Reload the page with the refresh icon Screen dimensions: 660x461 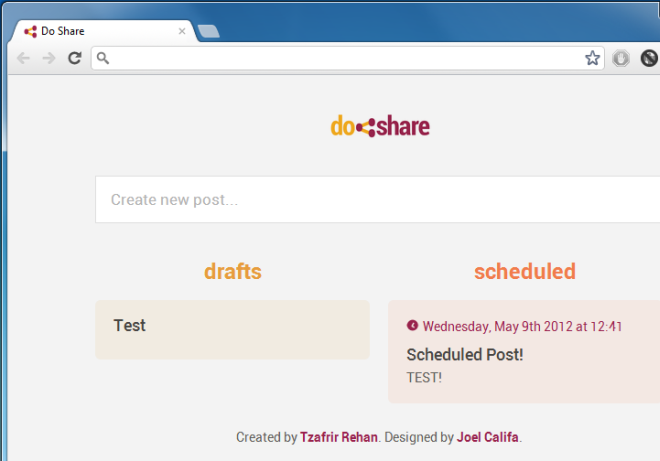click(75, 58)
